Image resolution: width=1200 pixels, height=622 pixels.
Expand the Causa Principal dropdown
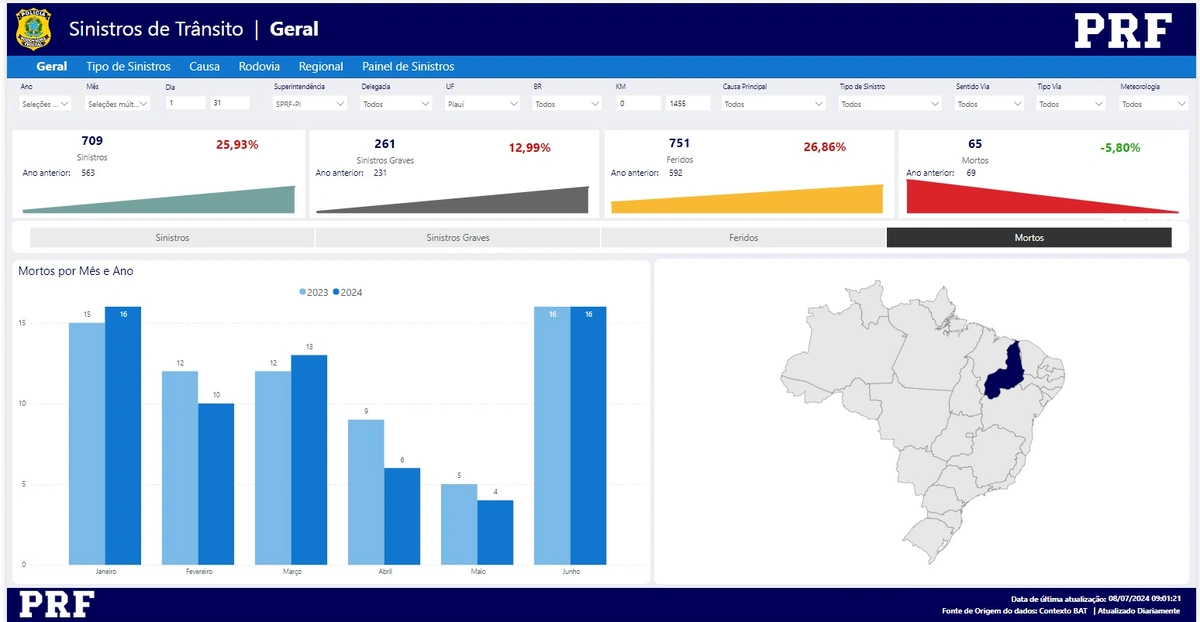(774, 103)
